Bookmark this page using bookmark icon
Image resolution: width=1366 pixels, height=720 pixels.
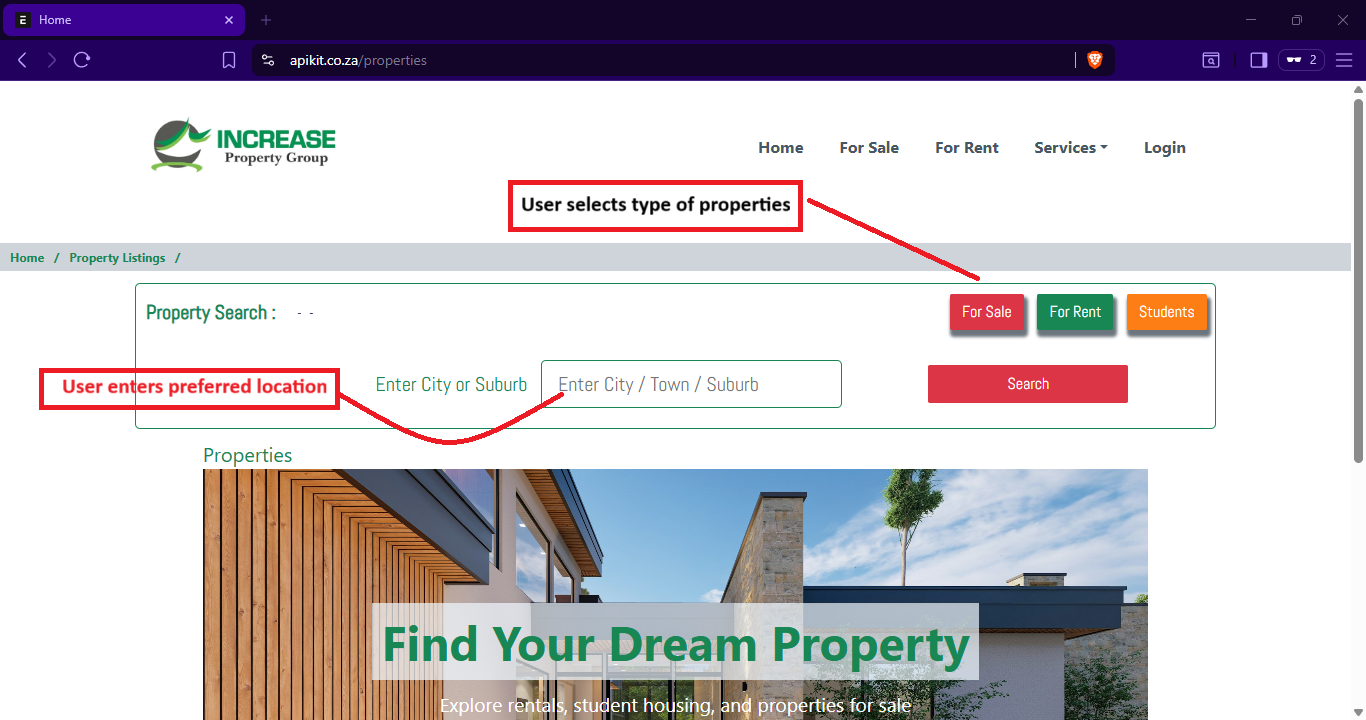[229, 60]
